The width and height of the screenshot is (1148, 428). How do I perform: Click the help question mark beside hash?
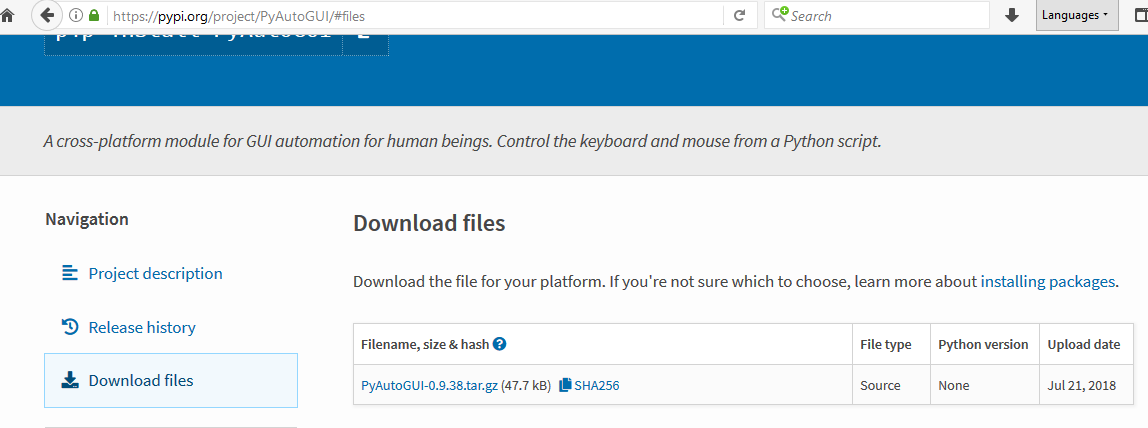coord(500,344)
